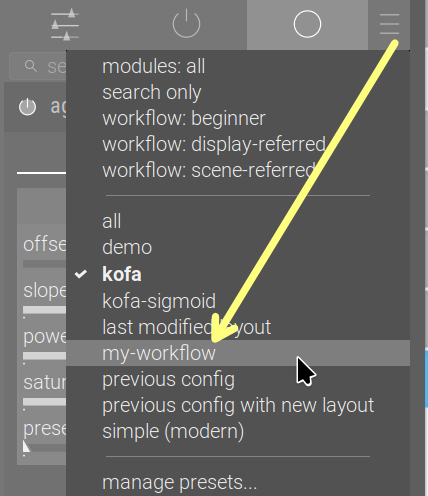The image size is (428, 496).
Task: Open the presets hamburger menu icon
Action: click(389, 24)
